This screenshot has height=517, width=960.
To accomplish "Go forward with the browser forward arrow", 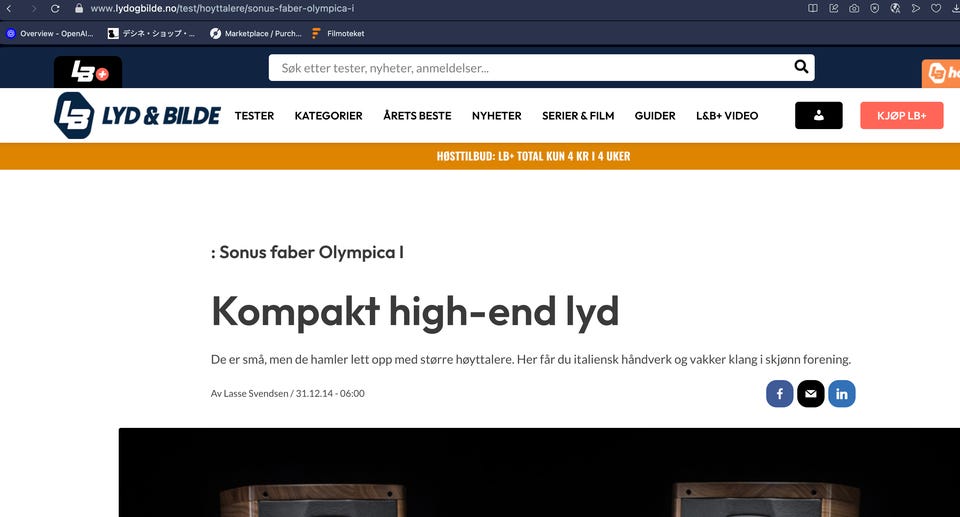I will tap(33, 9).
